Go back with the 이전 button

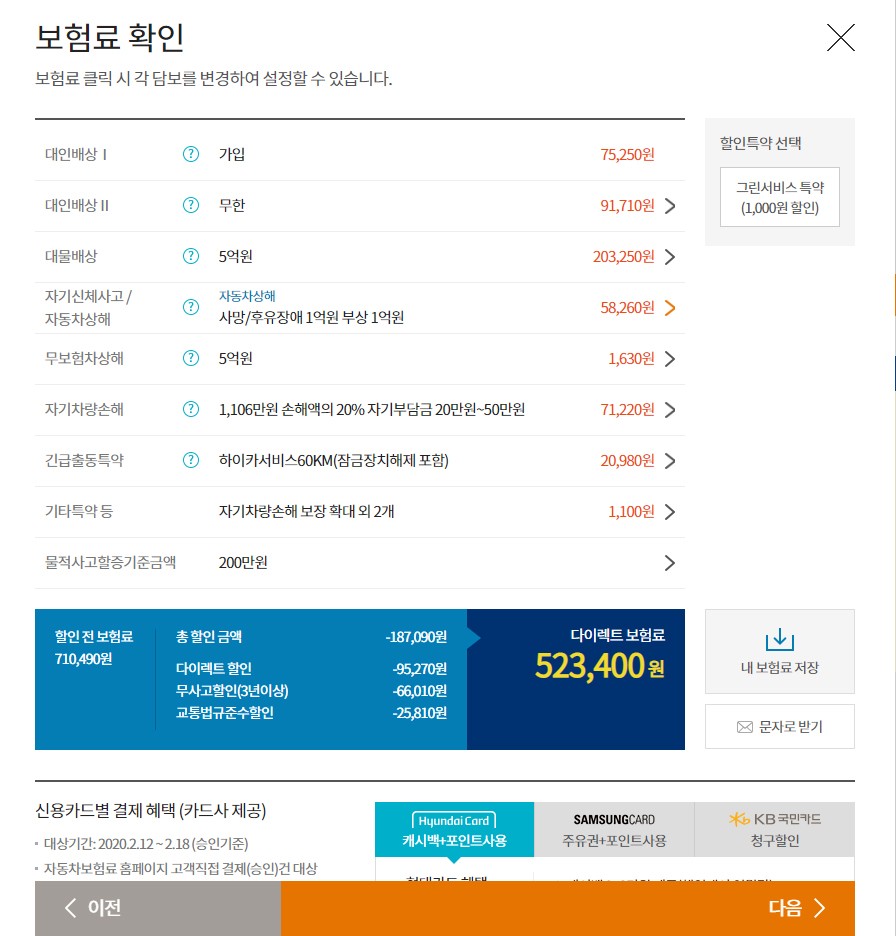158,908
